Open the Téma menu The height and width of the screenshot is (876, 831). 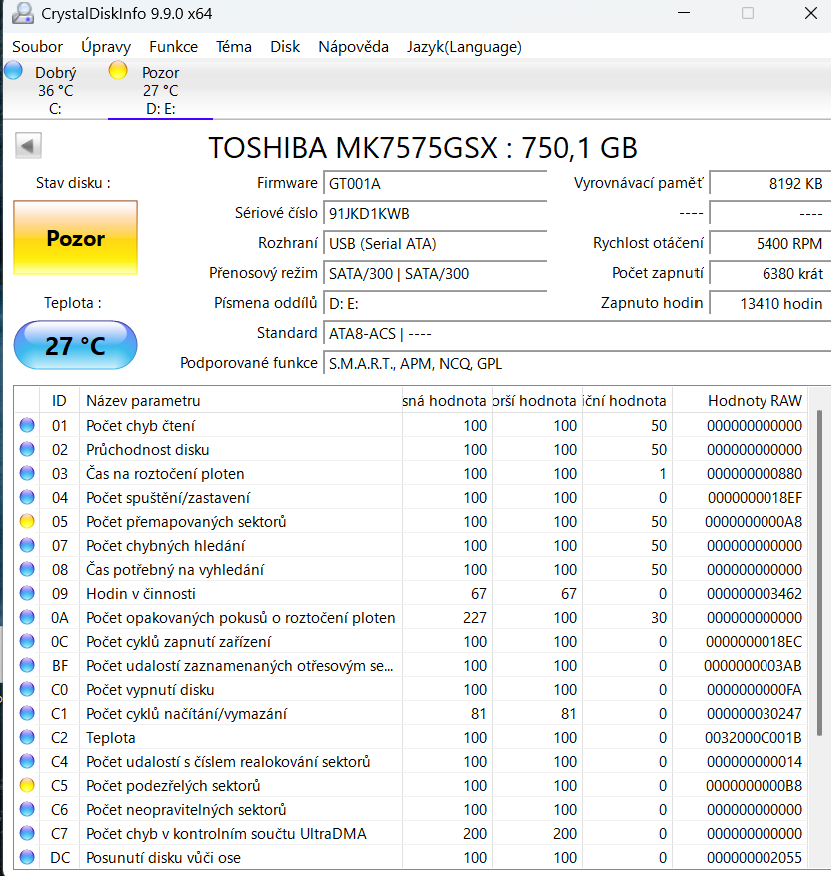[x=234, y=47]
